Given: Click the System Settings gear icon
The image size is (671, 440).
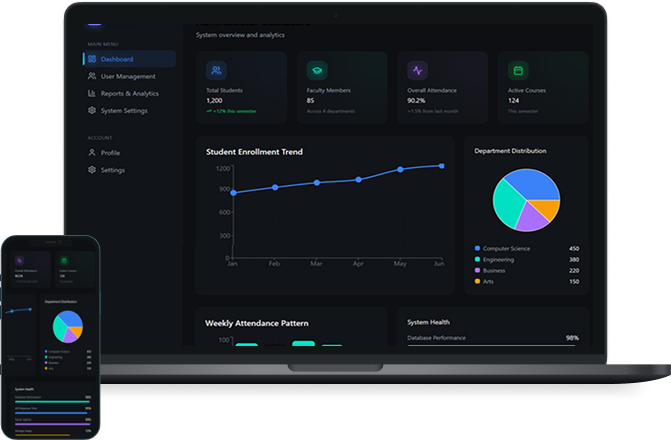Looking at the screenshot, I should click(92, 110).
